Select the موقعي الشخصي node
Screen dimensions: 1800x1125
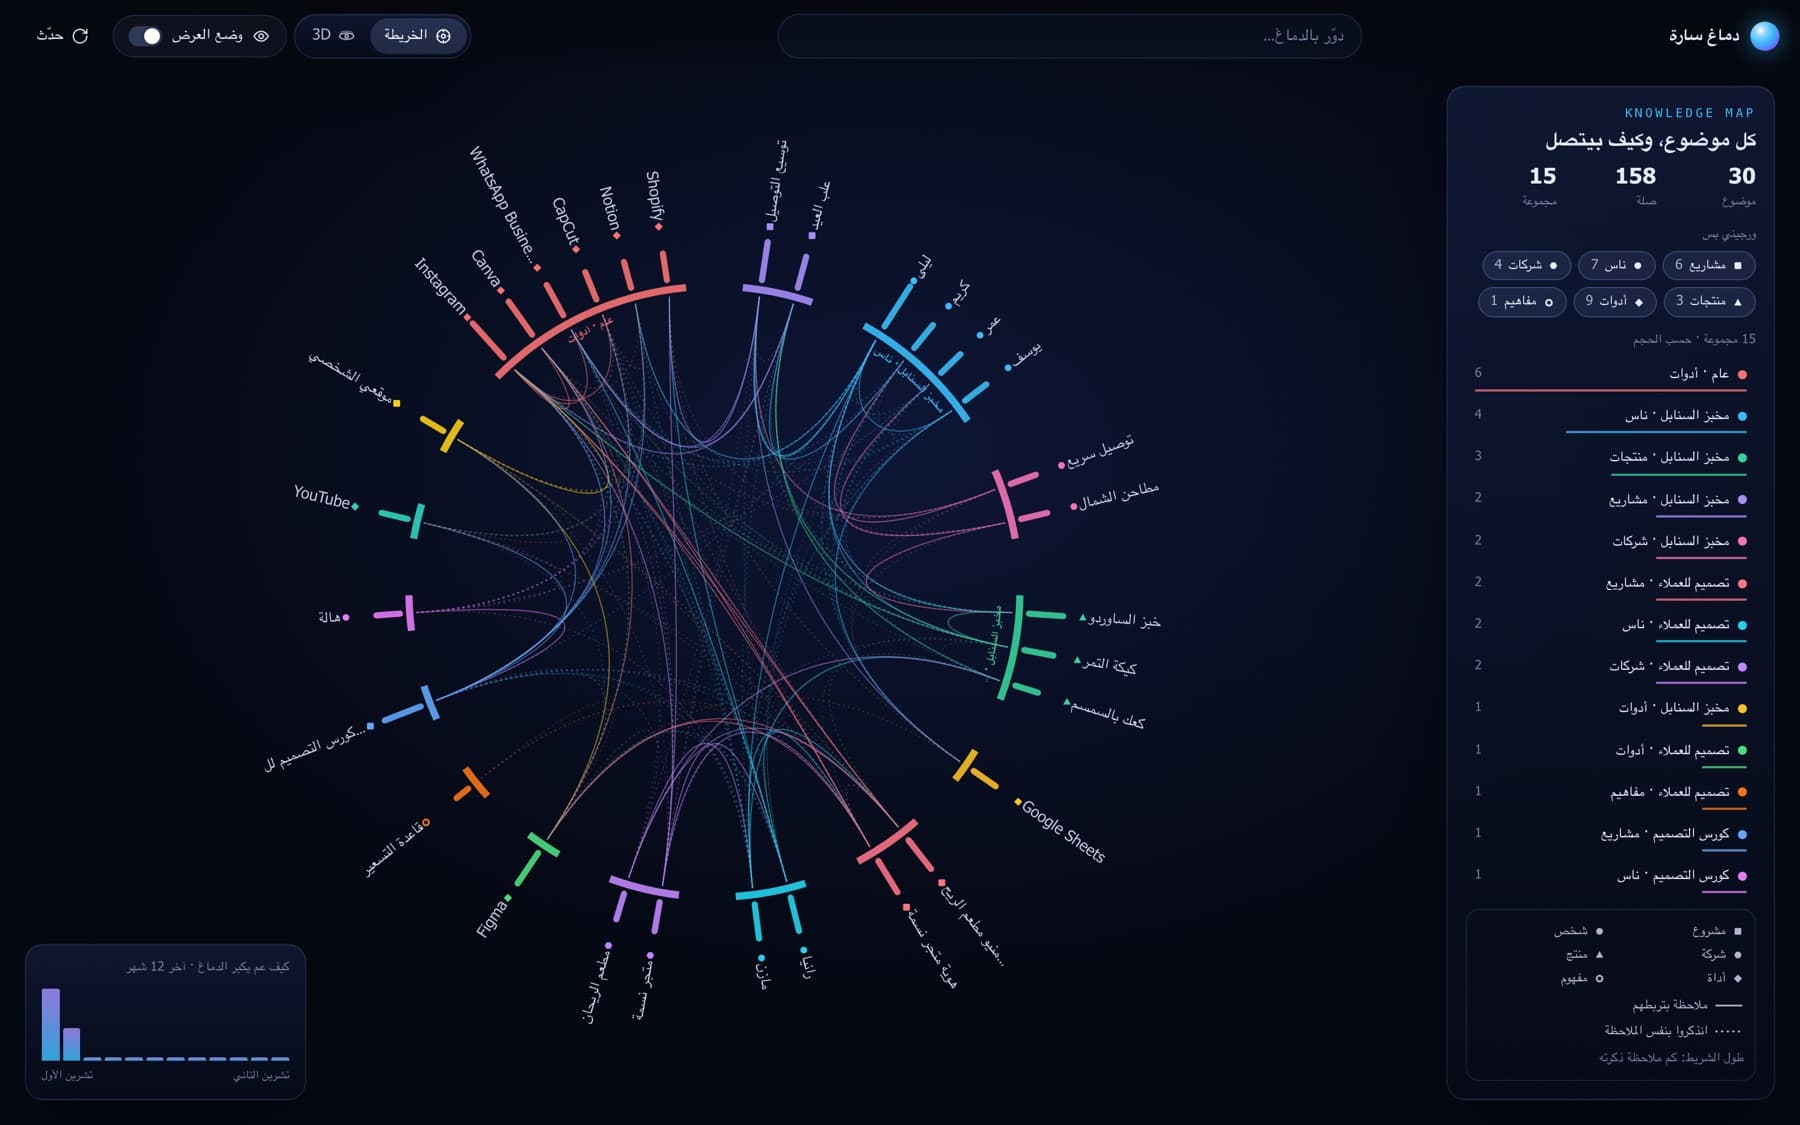pos(355,379)
